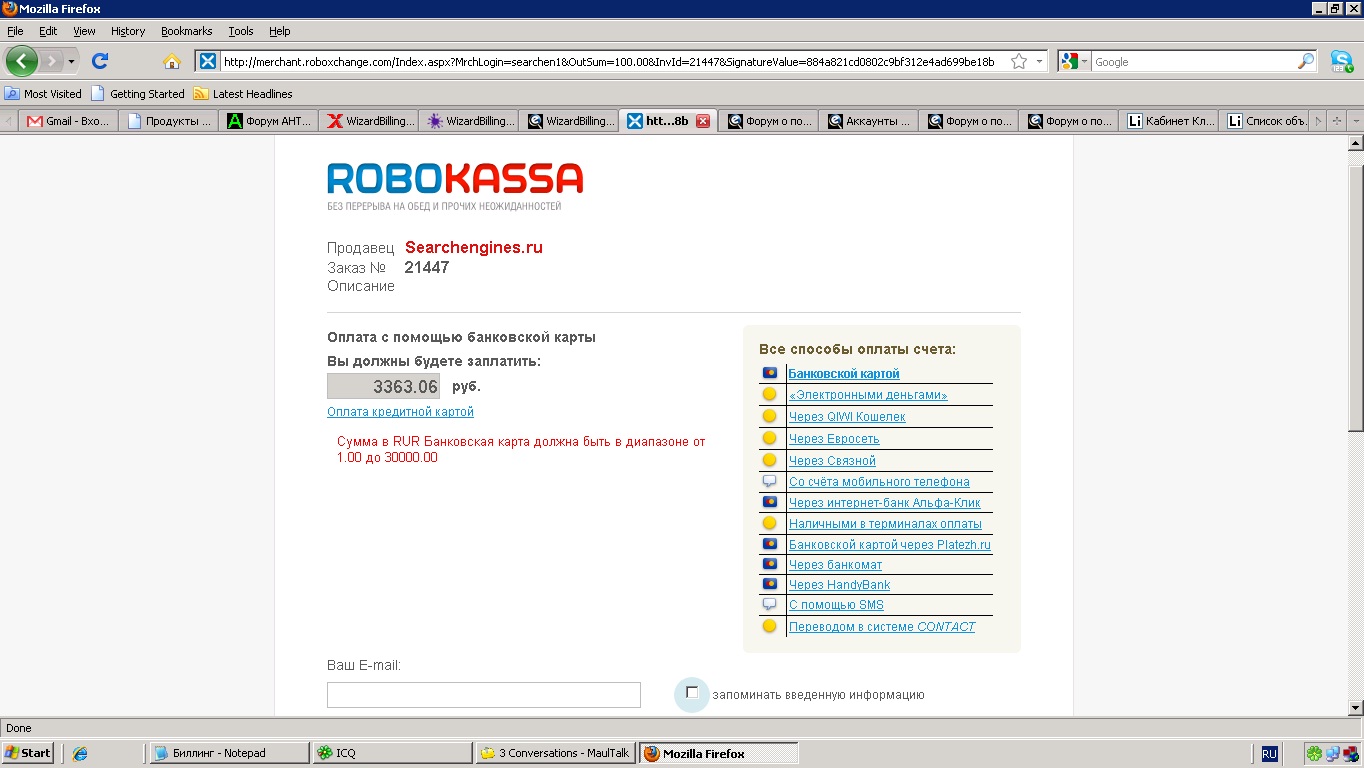Launch Internet Explorer from quick launch

tap(80, 753)
